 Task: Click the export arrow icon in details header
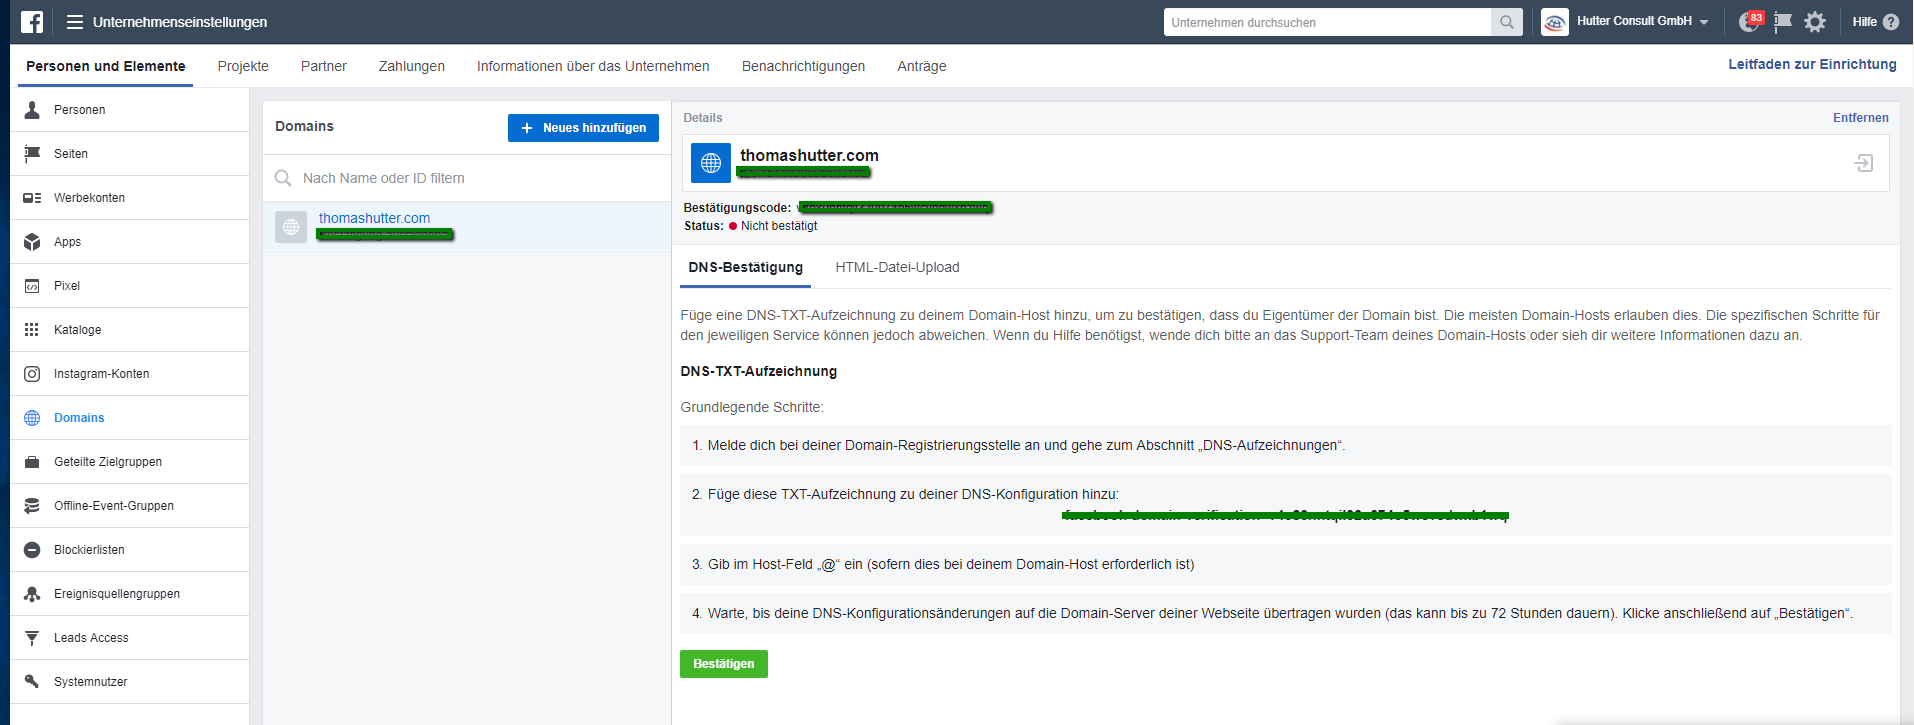(x=1864, y=163)
